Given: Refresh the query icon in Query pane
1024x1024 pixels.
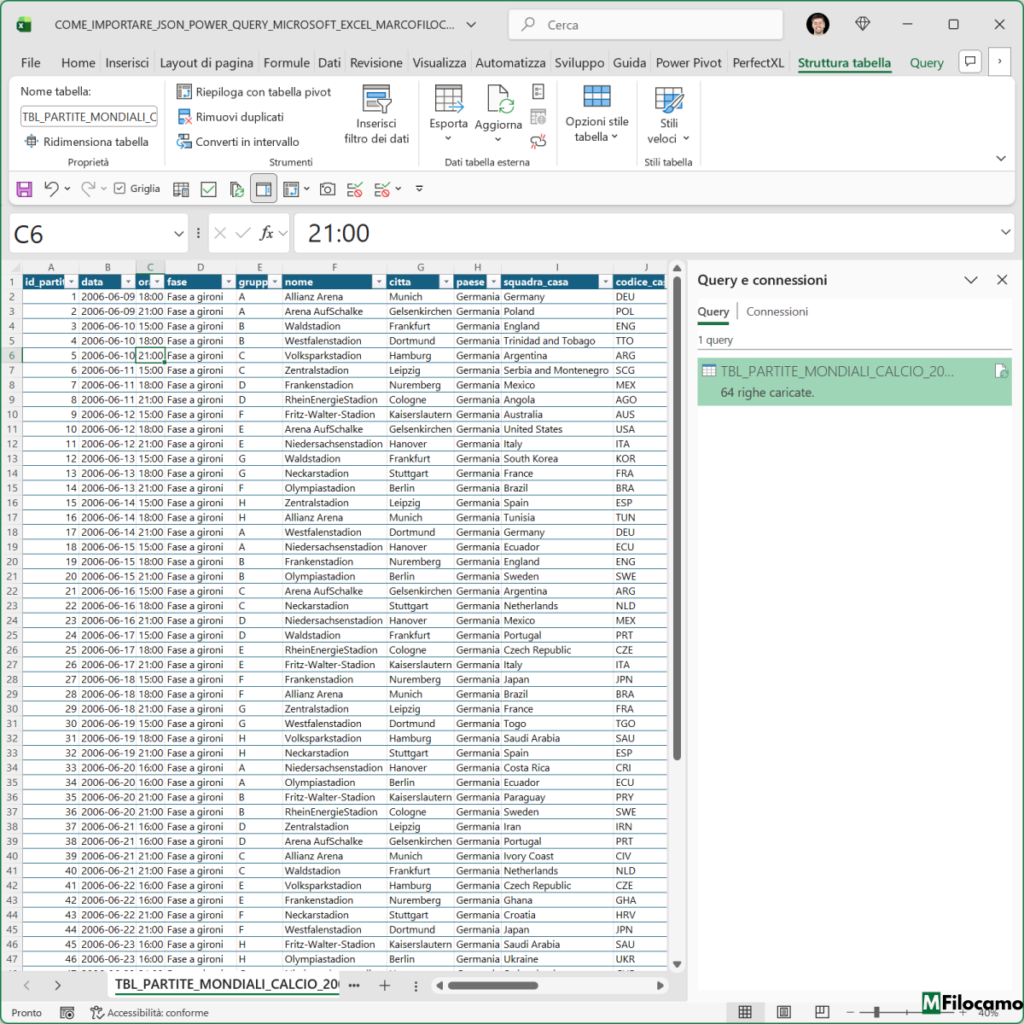Looking at the screenshot, I should coord(1001,372).
